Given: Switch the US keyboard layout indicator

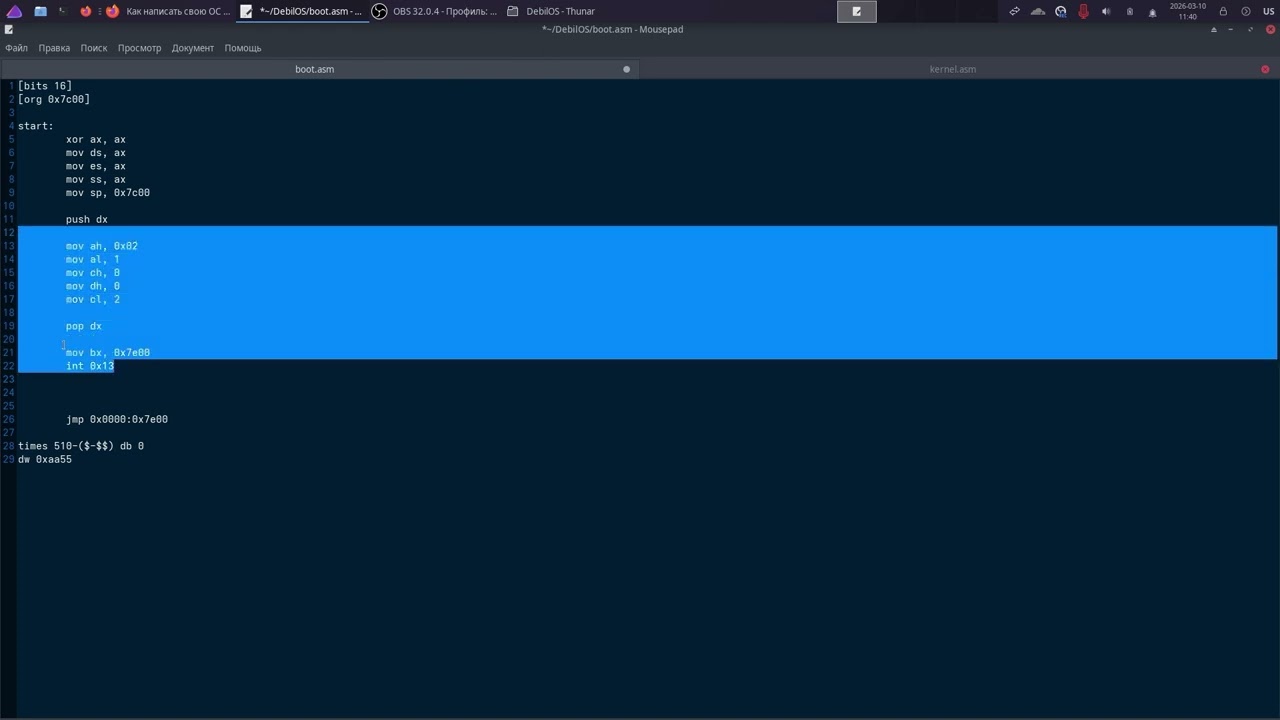Looking at the screenshot, I should (x=1268, y=11).
